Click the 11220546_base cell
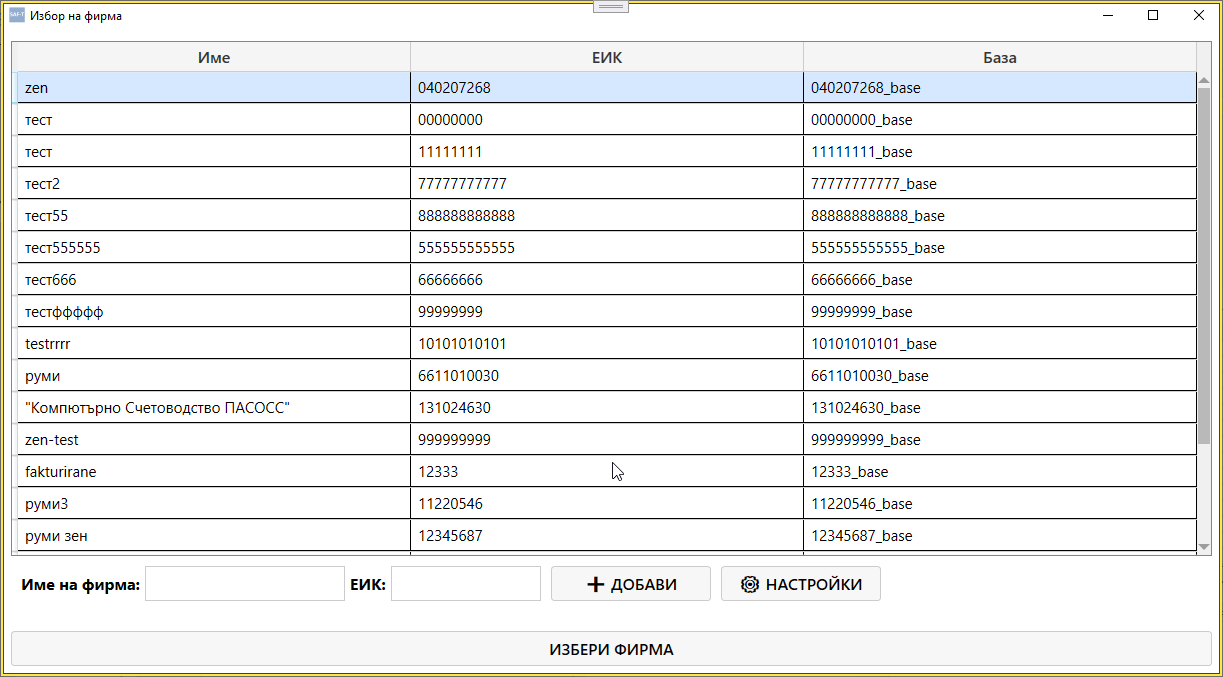 click(x=1000, y=504)
